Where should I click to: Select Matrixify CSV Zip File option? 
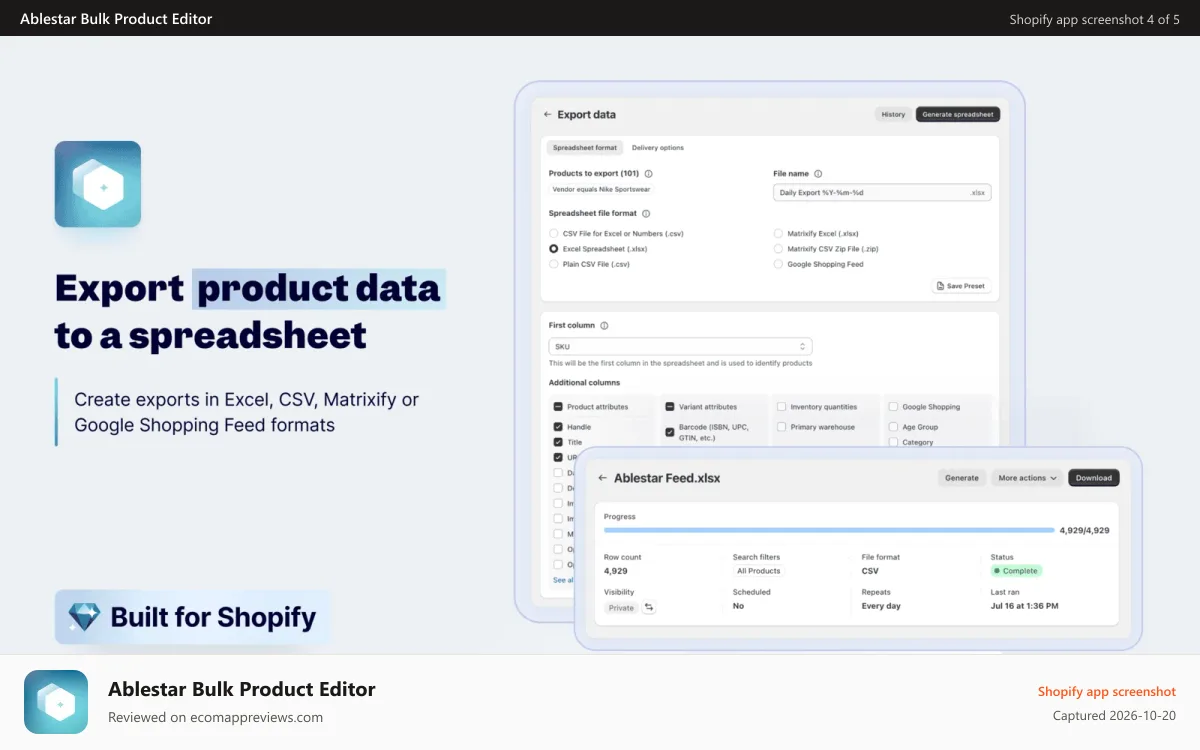click(x=778, y=249)
